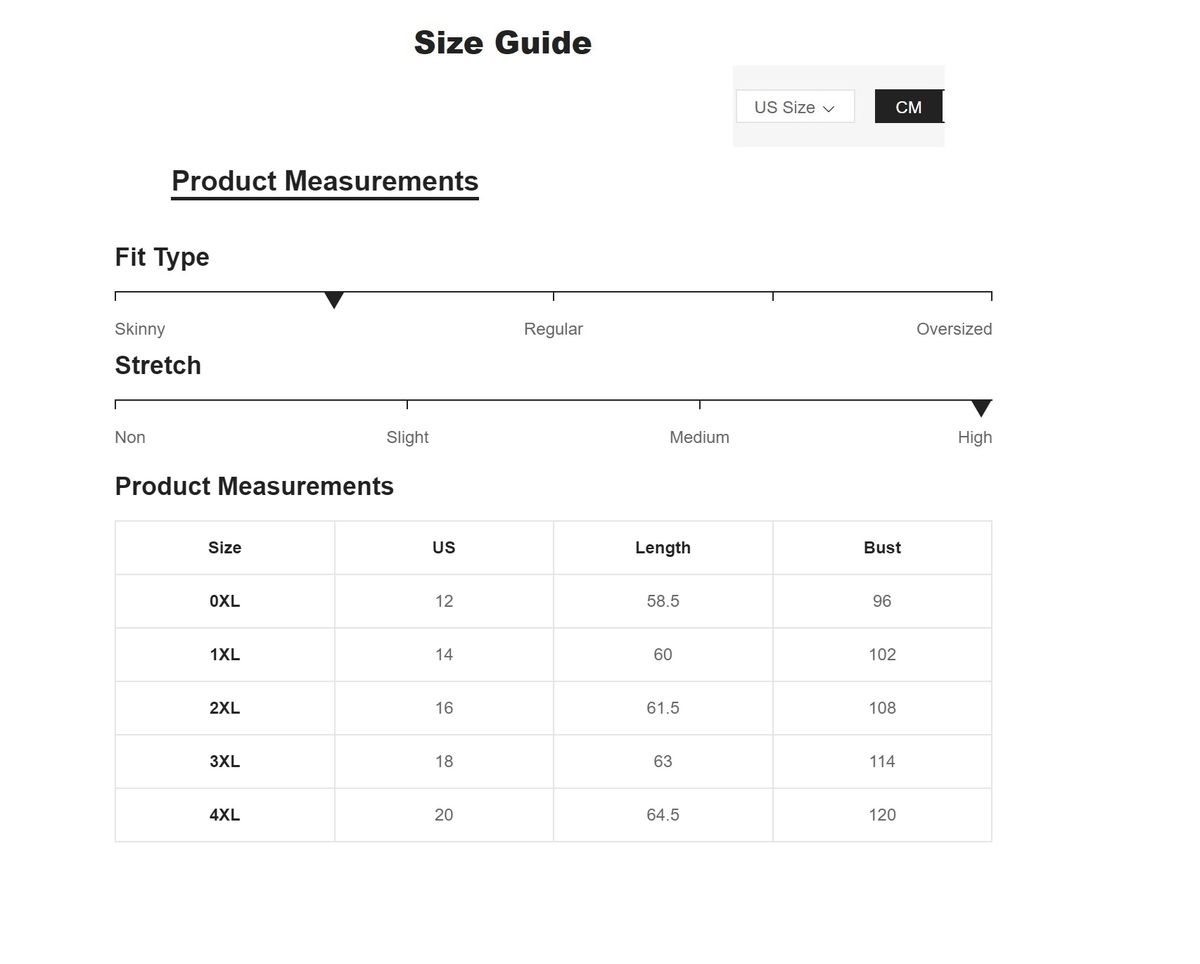Click the Fit Type slider marker triangle
Image resolution: width=1200 pixels, height=964 pixels.
[334, 300]
